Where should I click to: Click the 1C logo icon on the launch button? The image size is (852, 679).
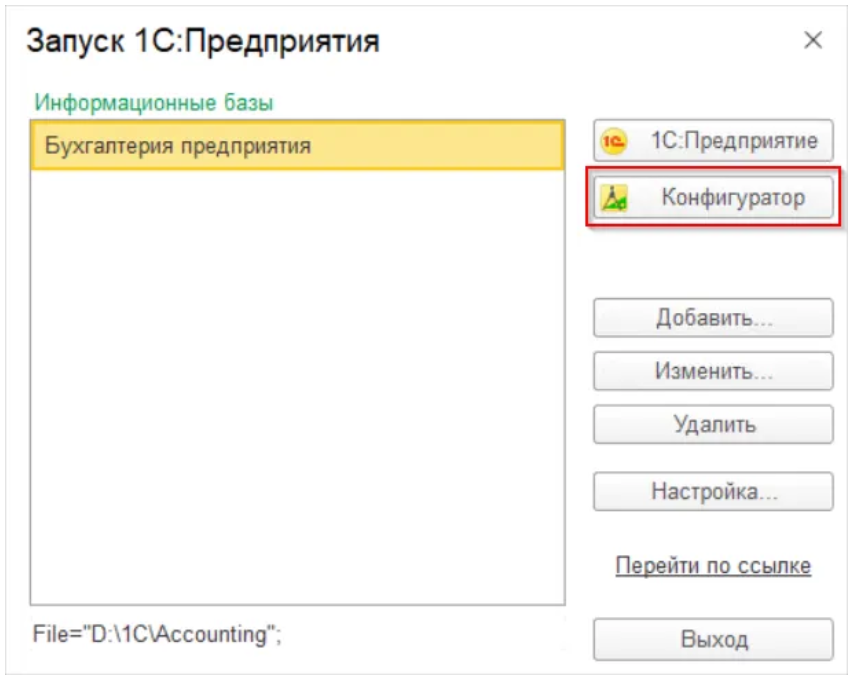point(613,142)
